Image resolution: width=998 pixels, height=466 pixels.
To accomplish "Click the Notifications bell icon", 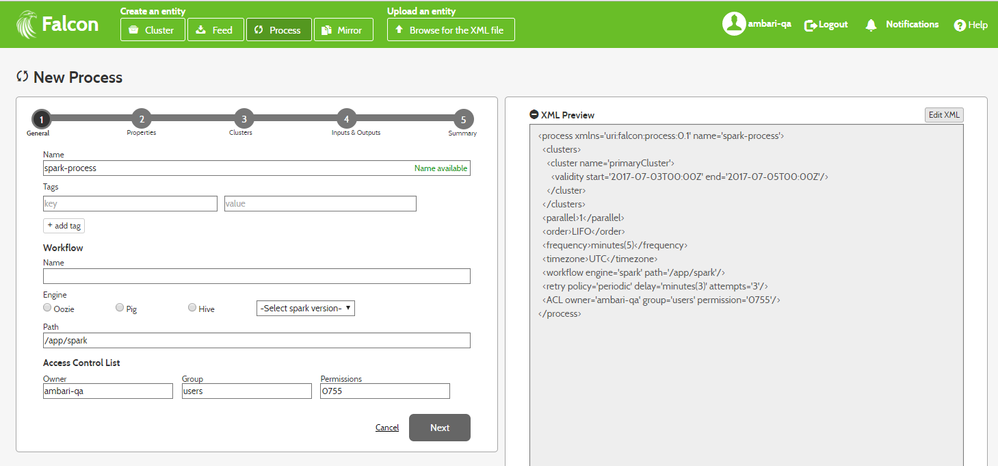I will point(871,25).
